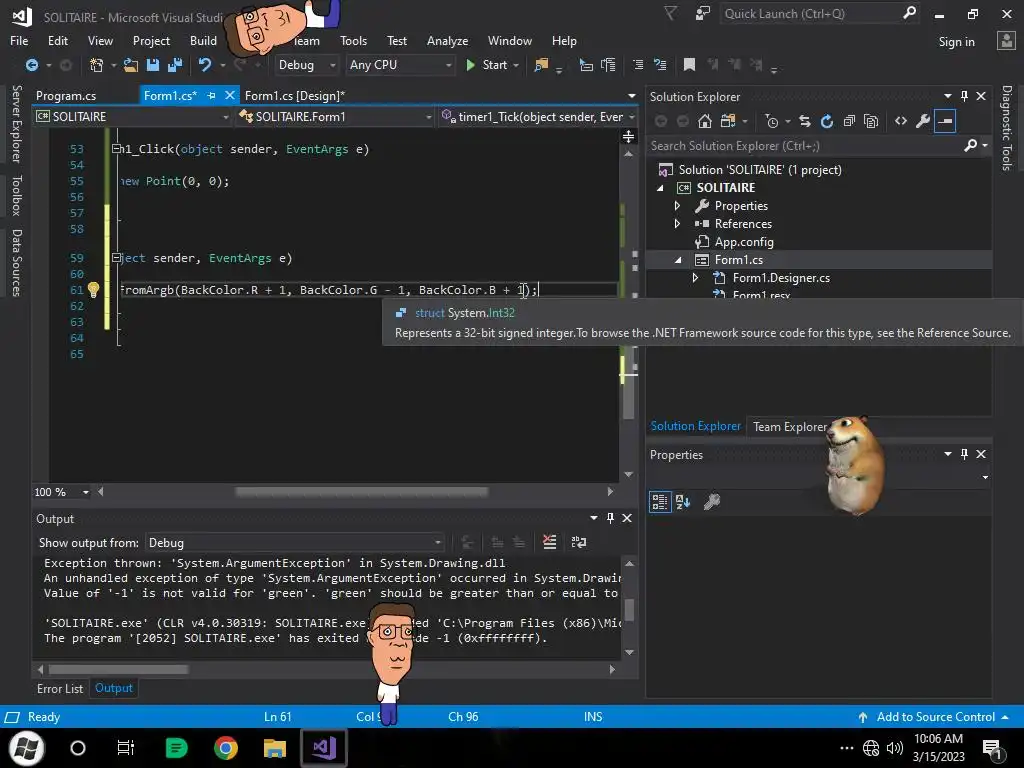
Task: Click Refresh icon in Solution Explorer
Action: pos(827,121)
